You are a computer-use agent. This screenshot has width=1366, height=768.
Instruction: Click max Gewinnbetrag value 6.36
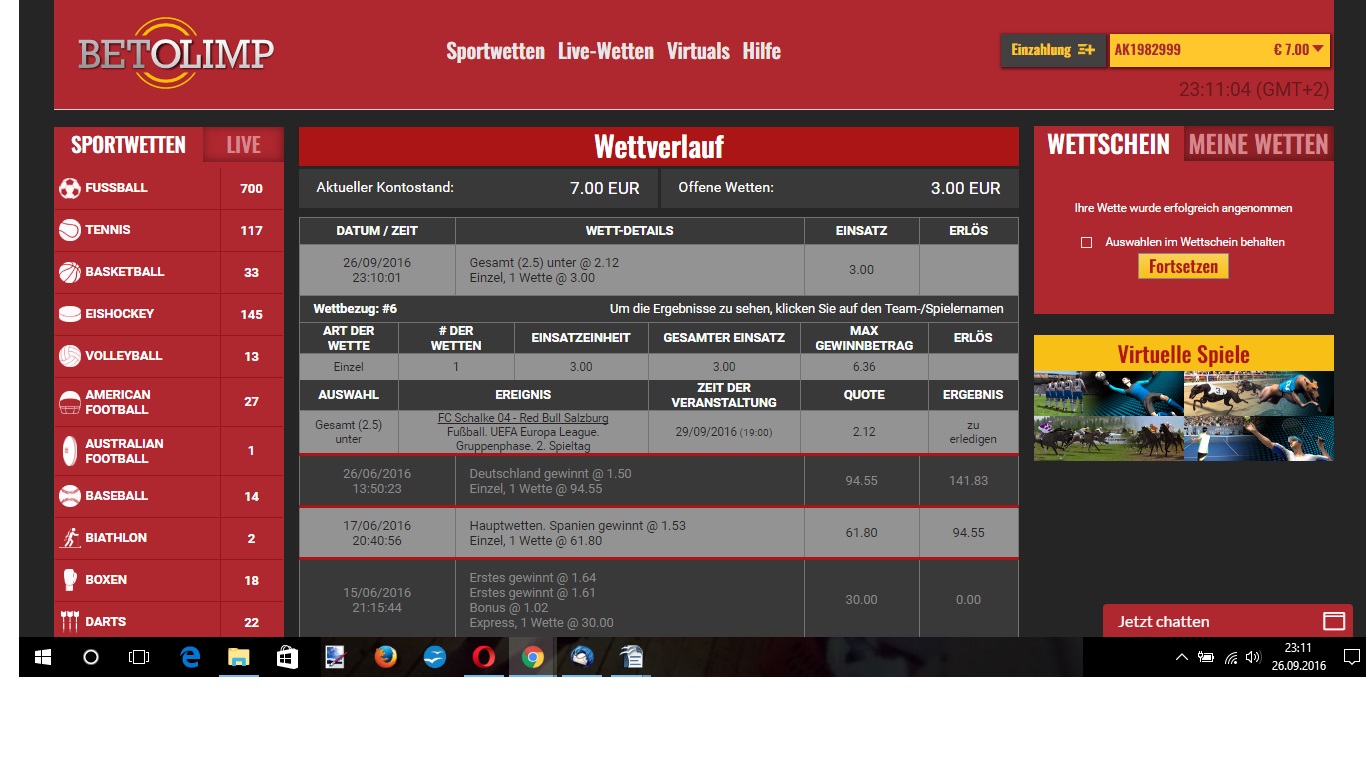point(863,367)
